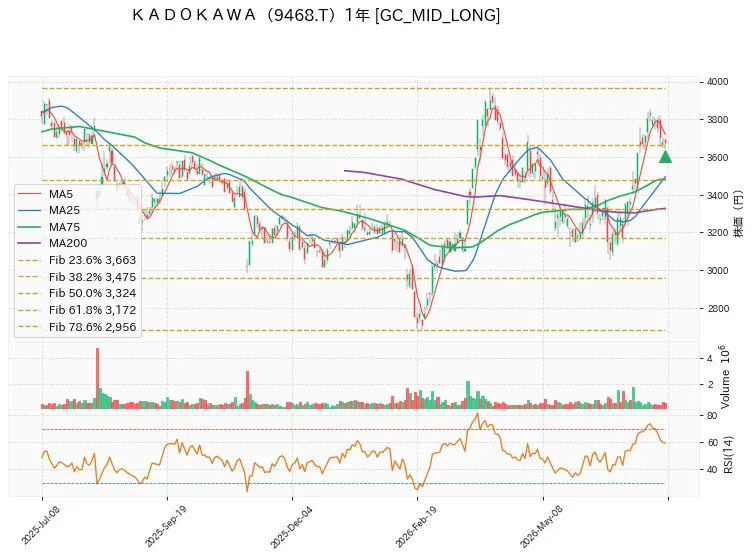The height and width of the screenshot is (558, 752).
Task: Click the 2026-May-08 date axis label
Action: [541, 527]
